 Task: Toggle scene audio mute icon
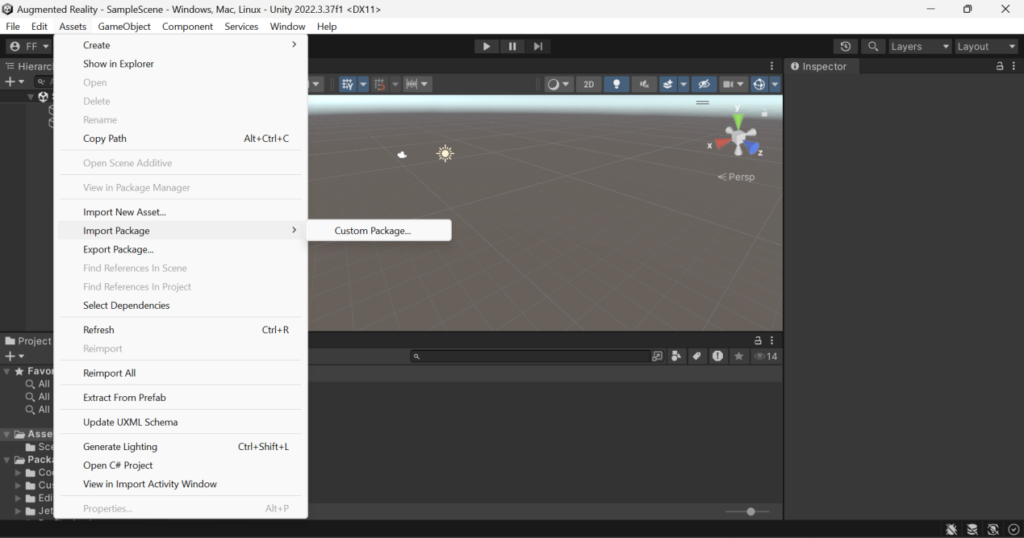tap(644, 84)
